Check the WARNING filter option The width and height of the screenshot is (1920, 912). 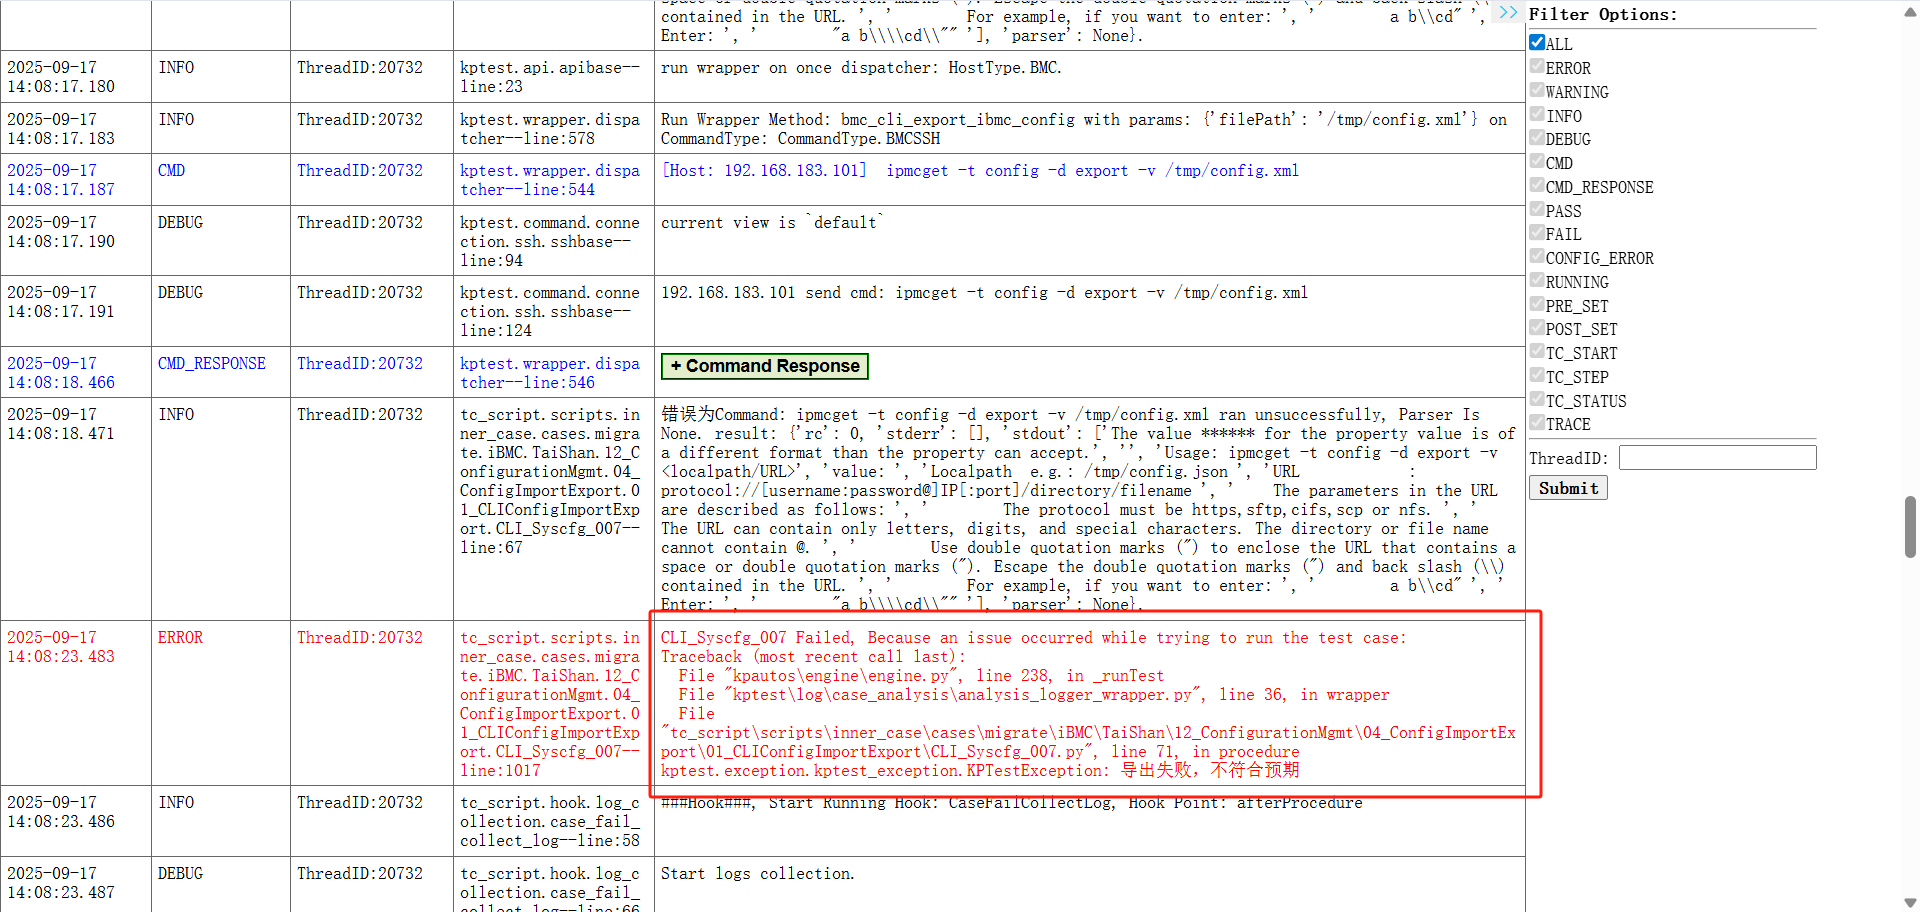[1537, 91]
